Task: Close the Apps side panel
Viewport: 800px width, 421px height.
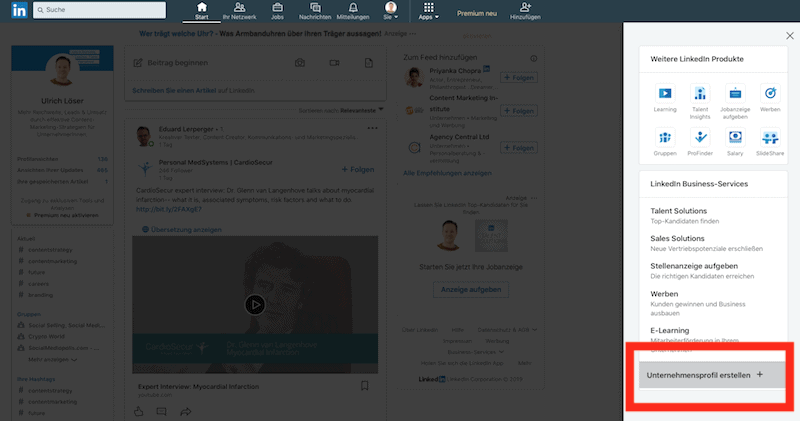Action: pyautogui.click(x=790, y=36)
